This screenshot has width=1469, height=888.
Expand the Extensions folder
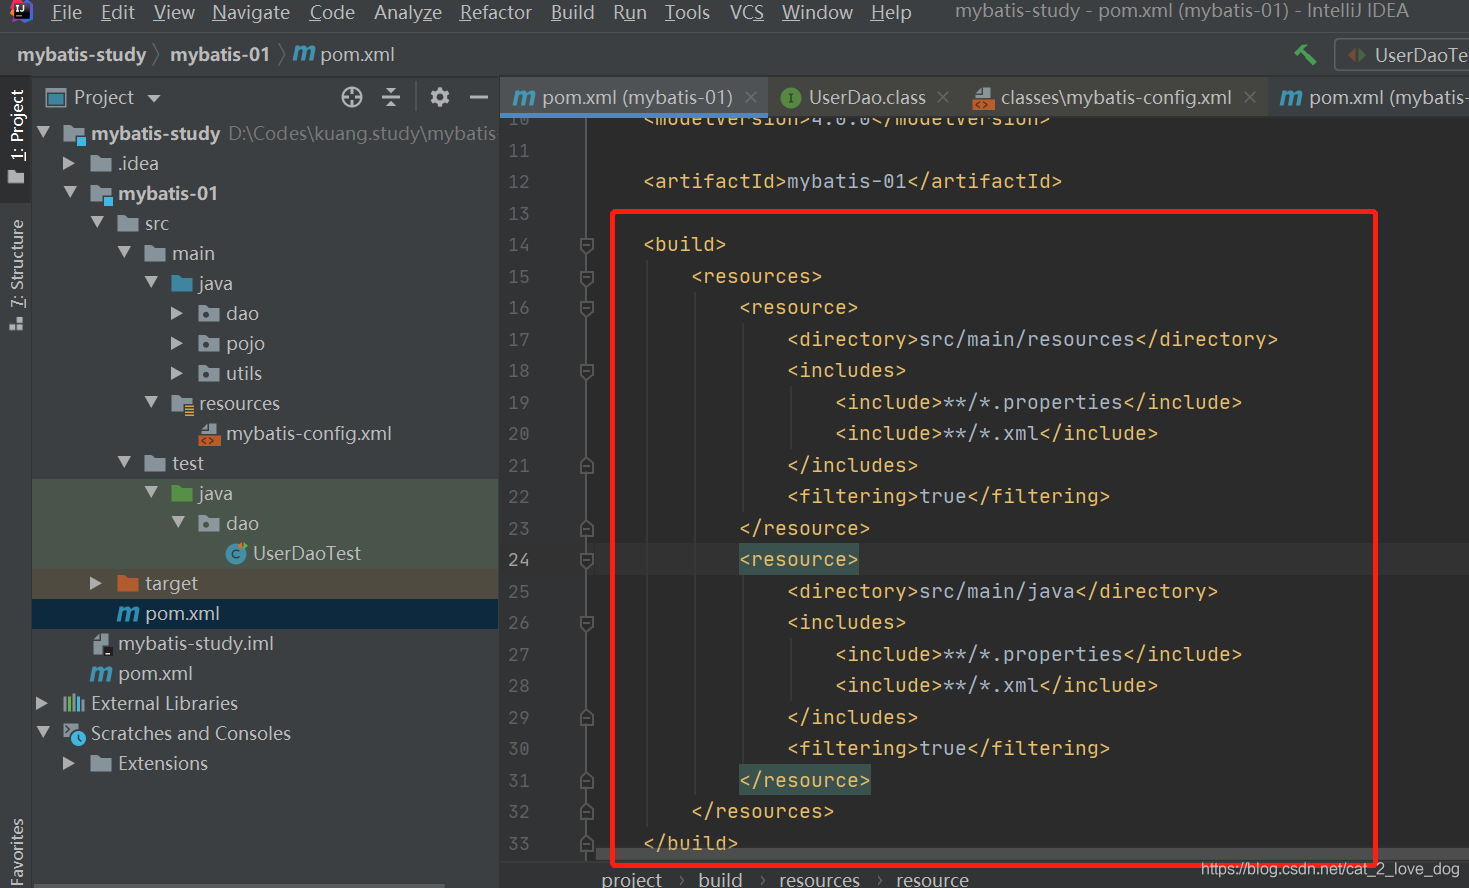tap(69, 763)
